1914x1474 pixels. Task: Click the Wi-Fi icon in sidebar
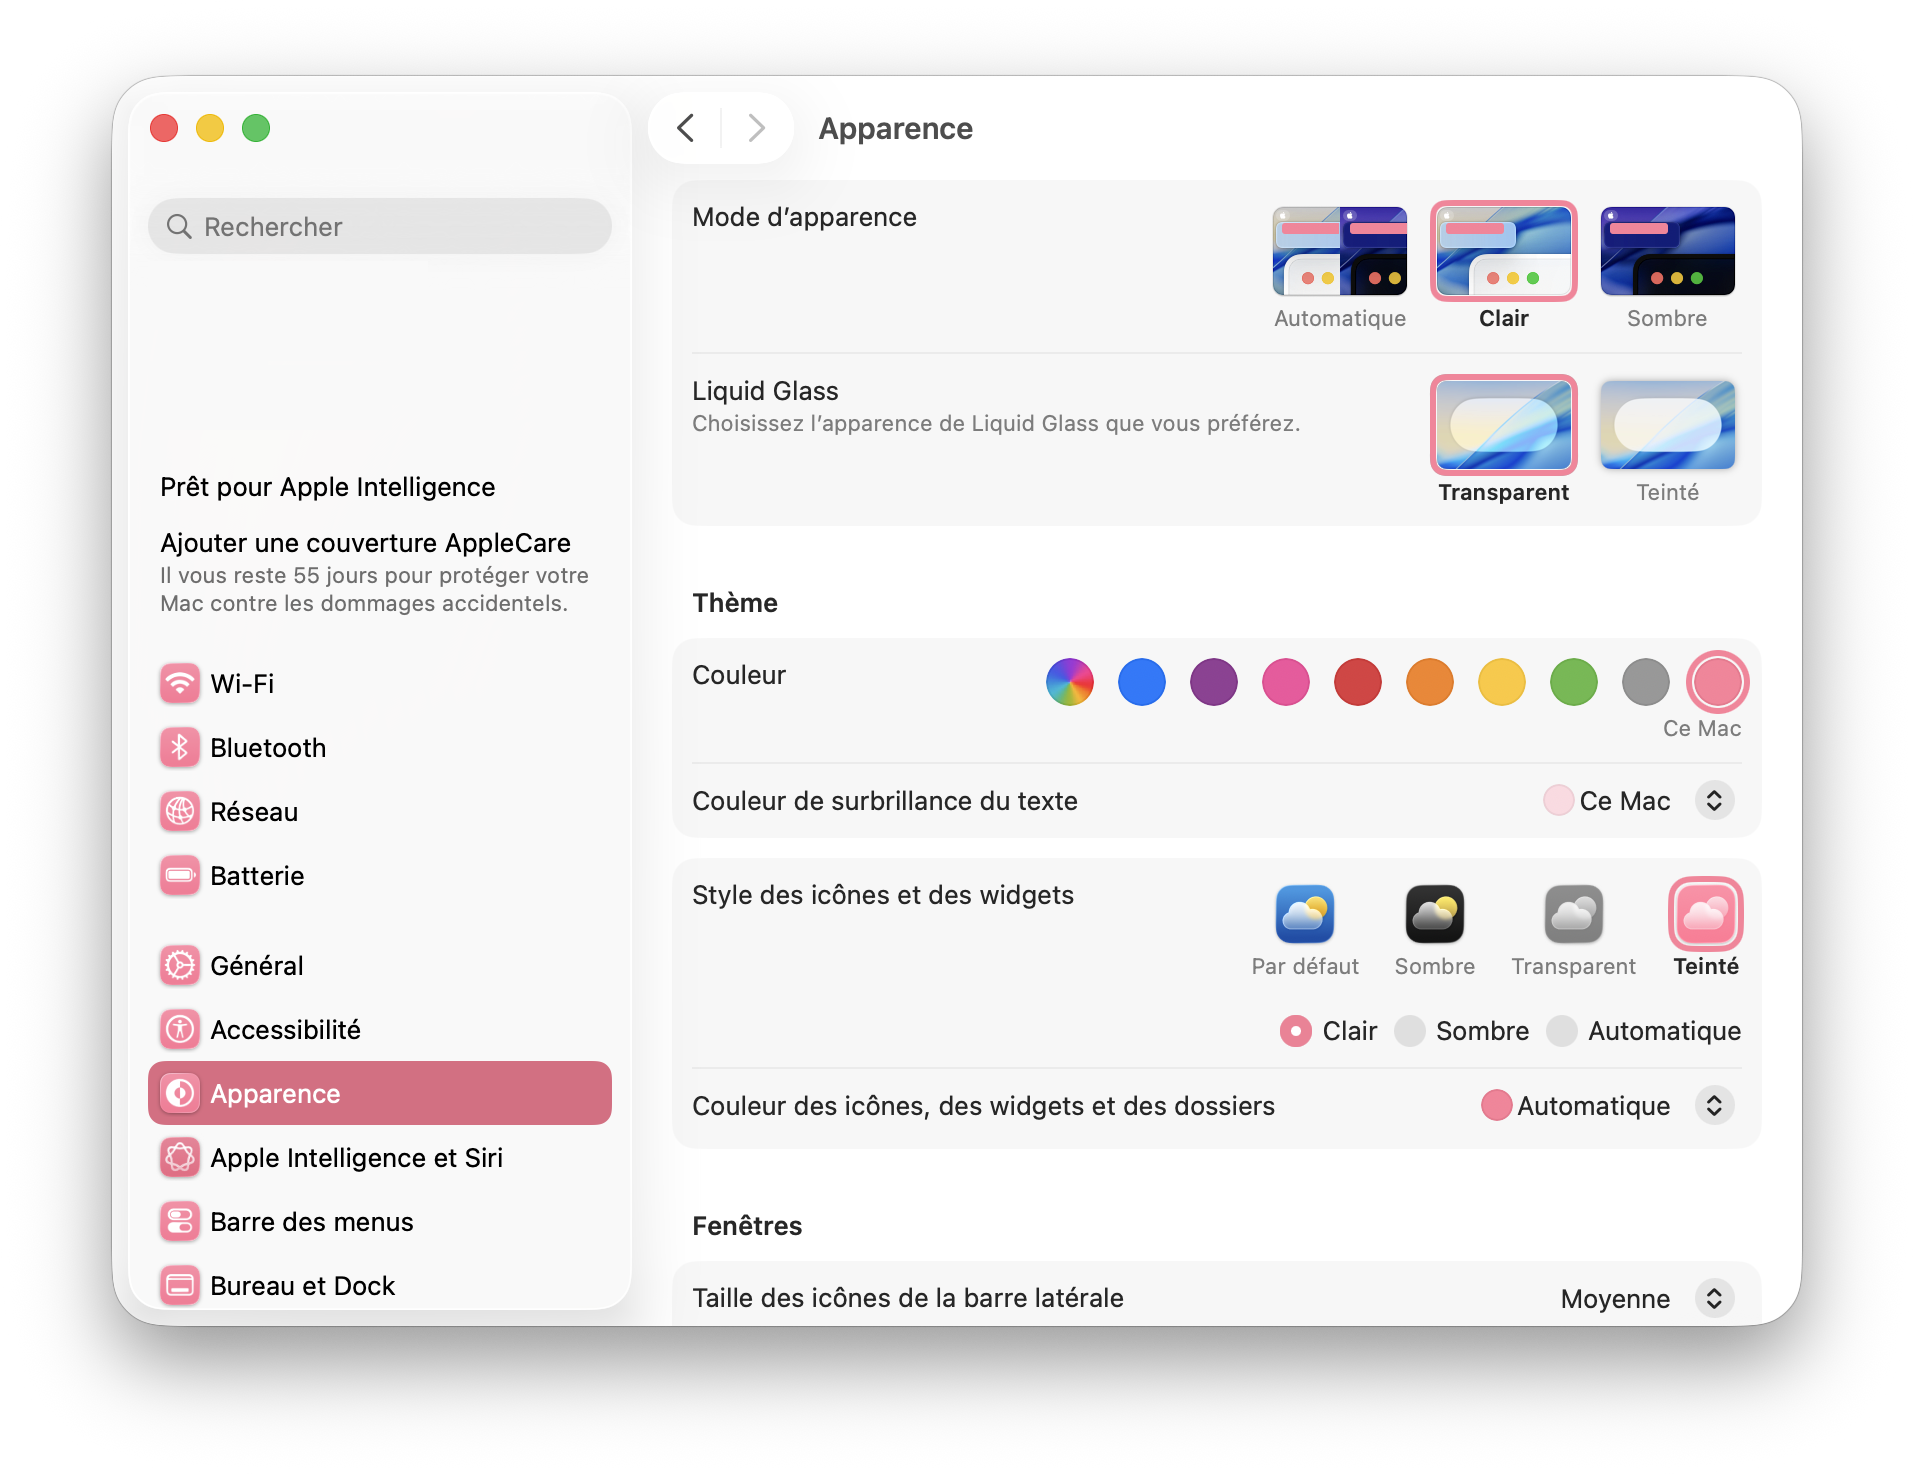pos(180,684)
